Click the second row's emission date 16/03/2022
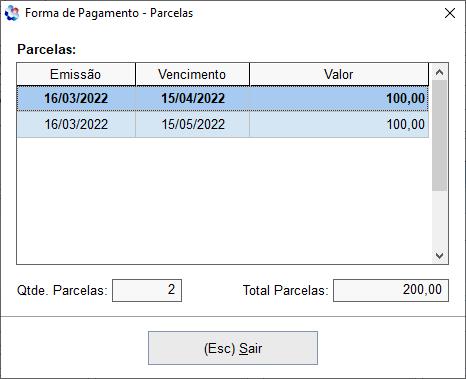 pyautogui.click(x=76, y=124)
